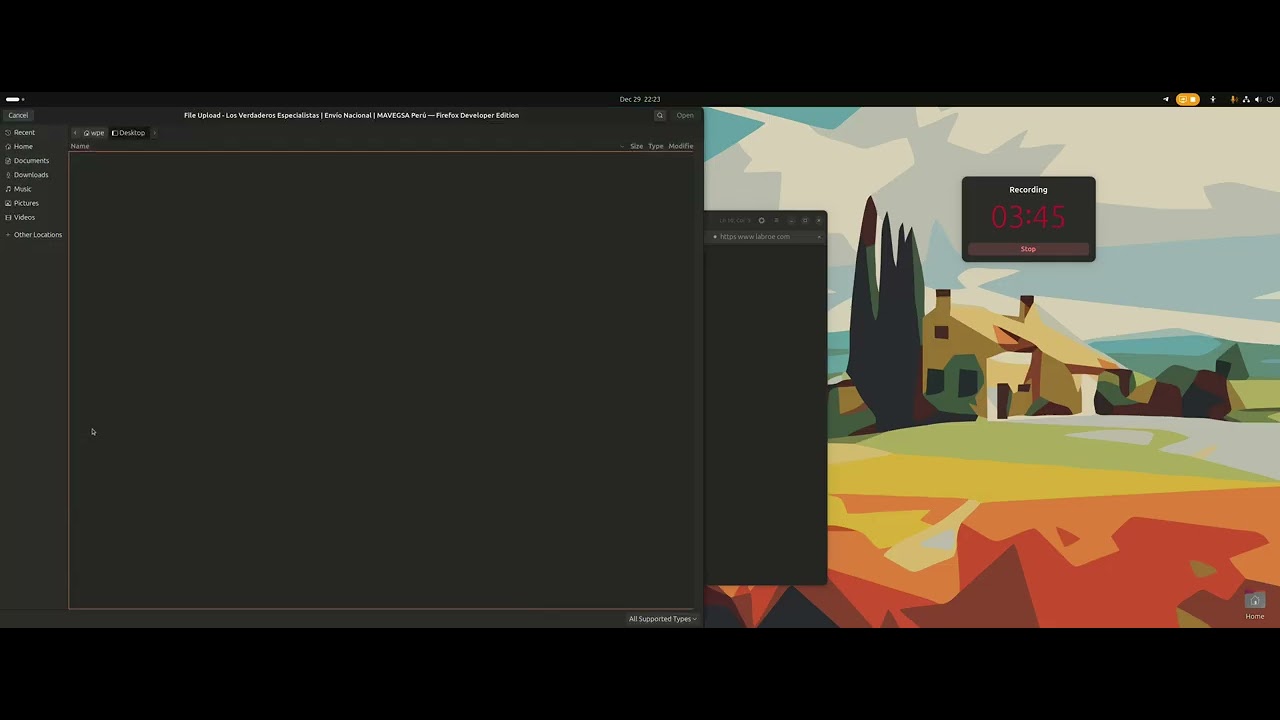Sort files by the Name column
This screenshot has height=720, width=1280.
[x=80, y=146]
